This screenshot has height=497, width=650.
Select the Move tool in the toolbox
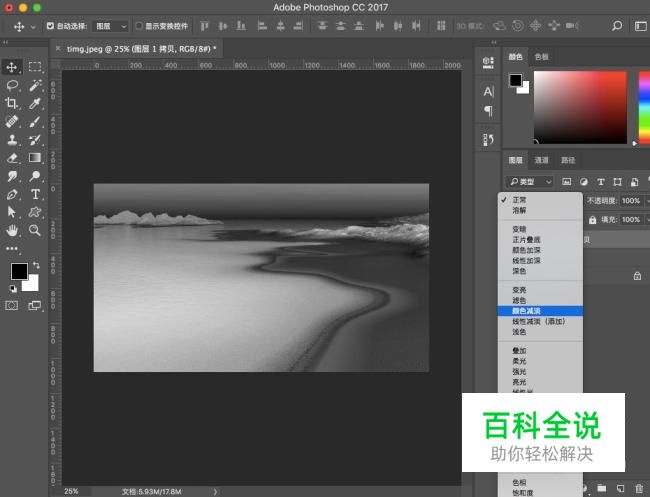[13, 67]
